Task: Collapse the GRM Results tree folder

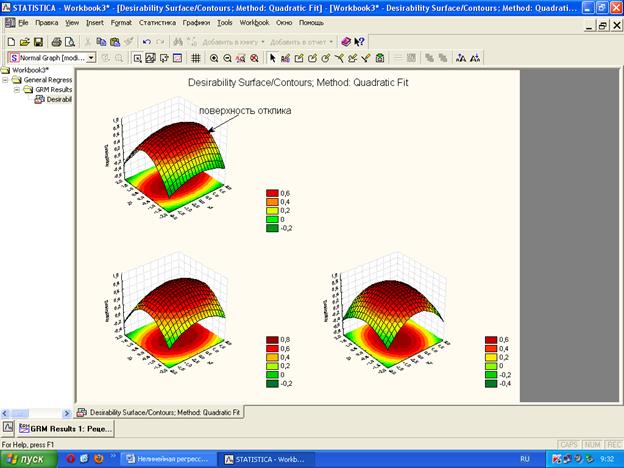Action: click(16, 89)
